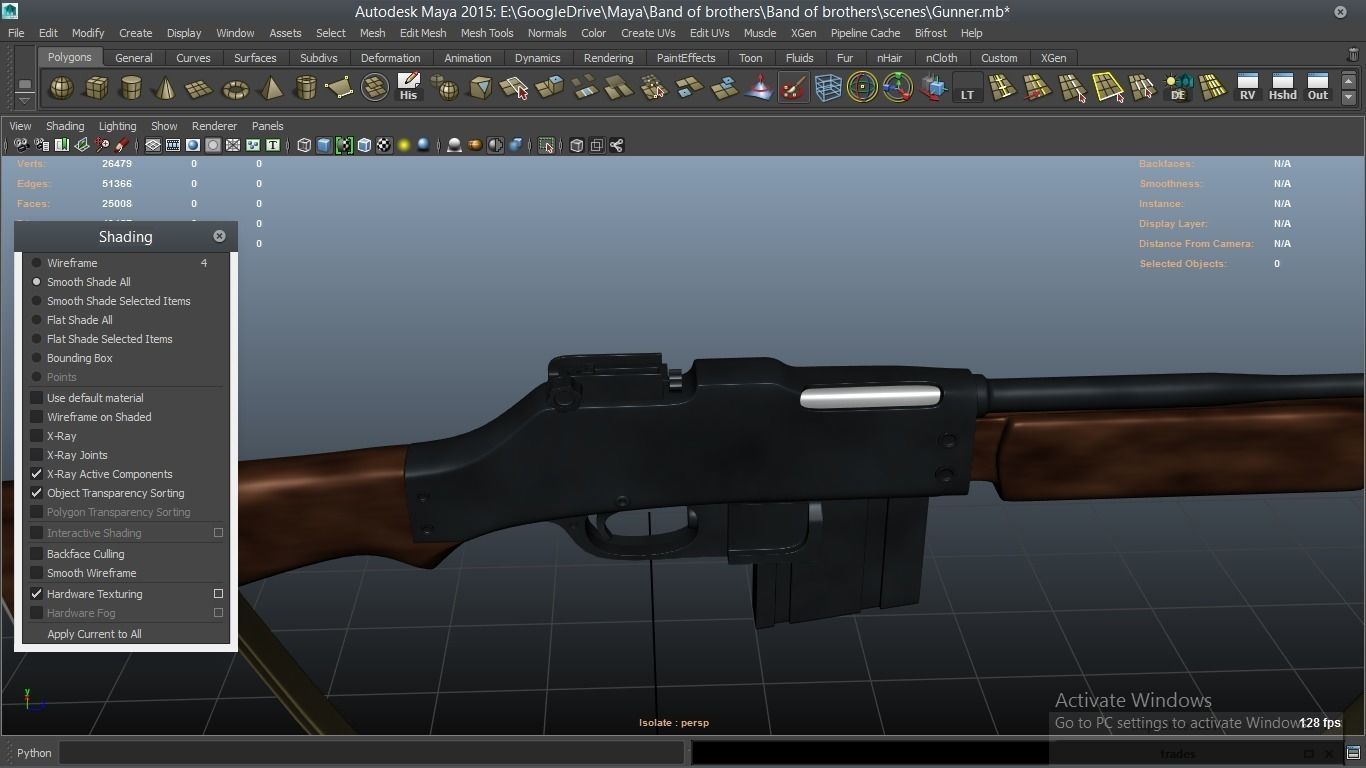This screenshot has height=768, width=1366.
Task: Switch to the Dynamics shelf tab
Action: (x=537, y=58)
